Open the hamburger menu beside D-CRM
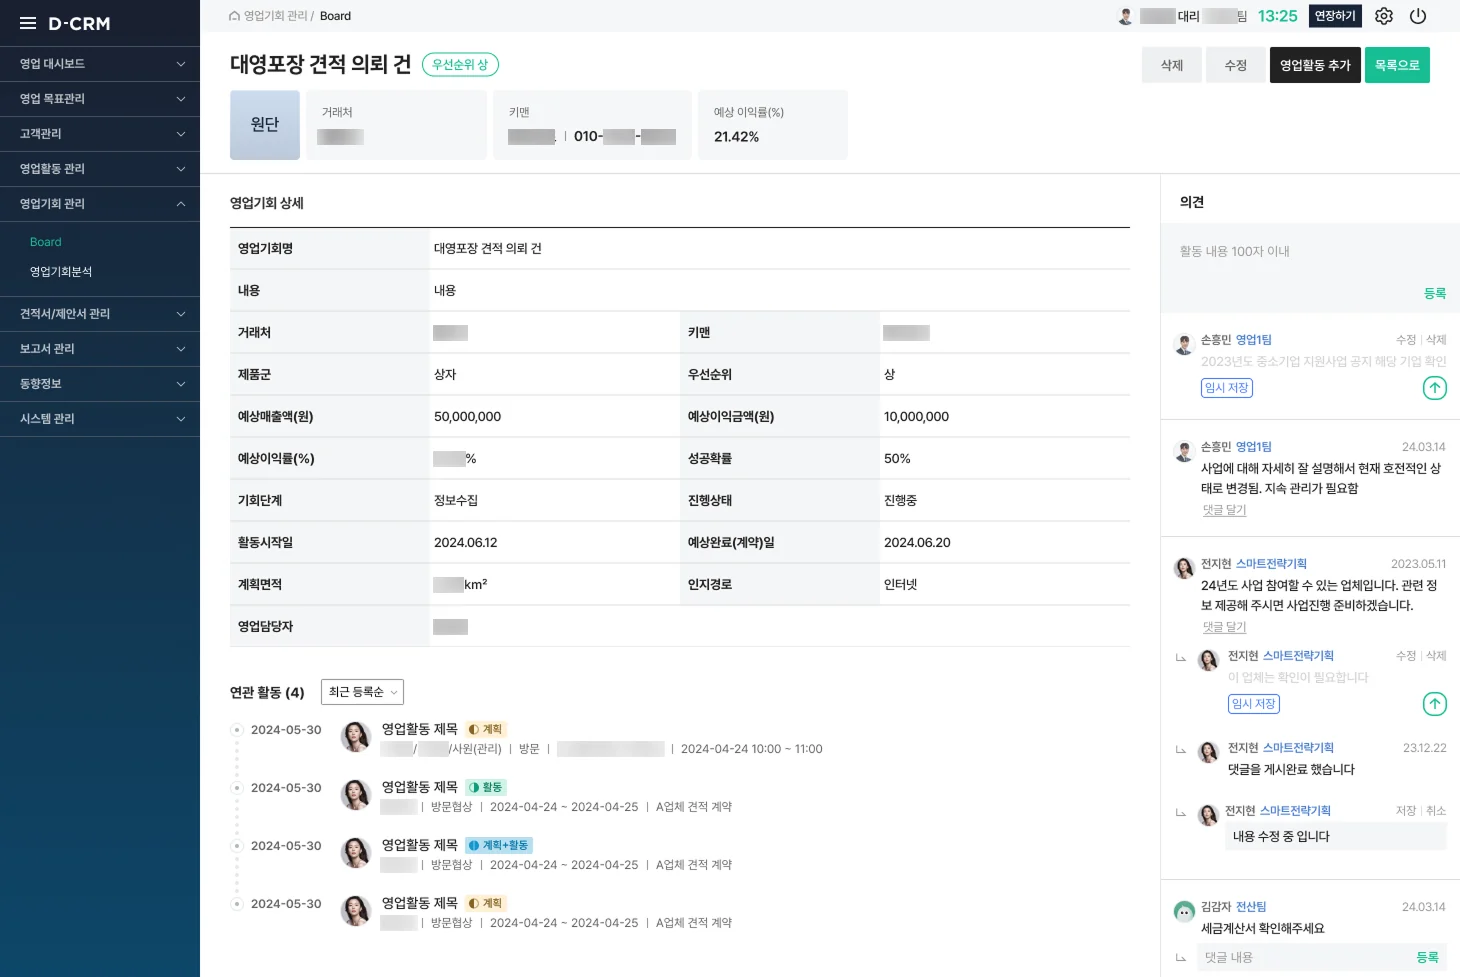1460x977 pixels. [x=28, y=23]
